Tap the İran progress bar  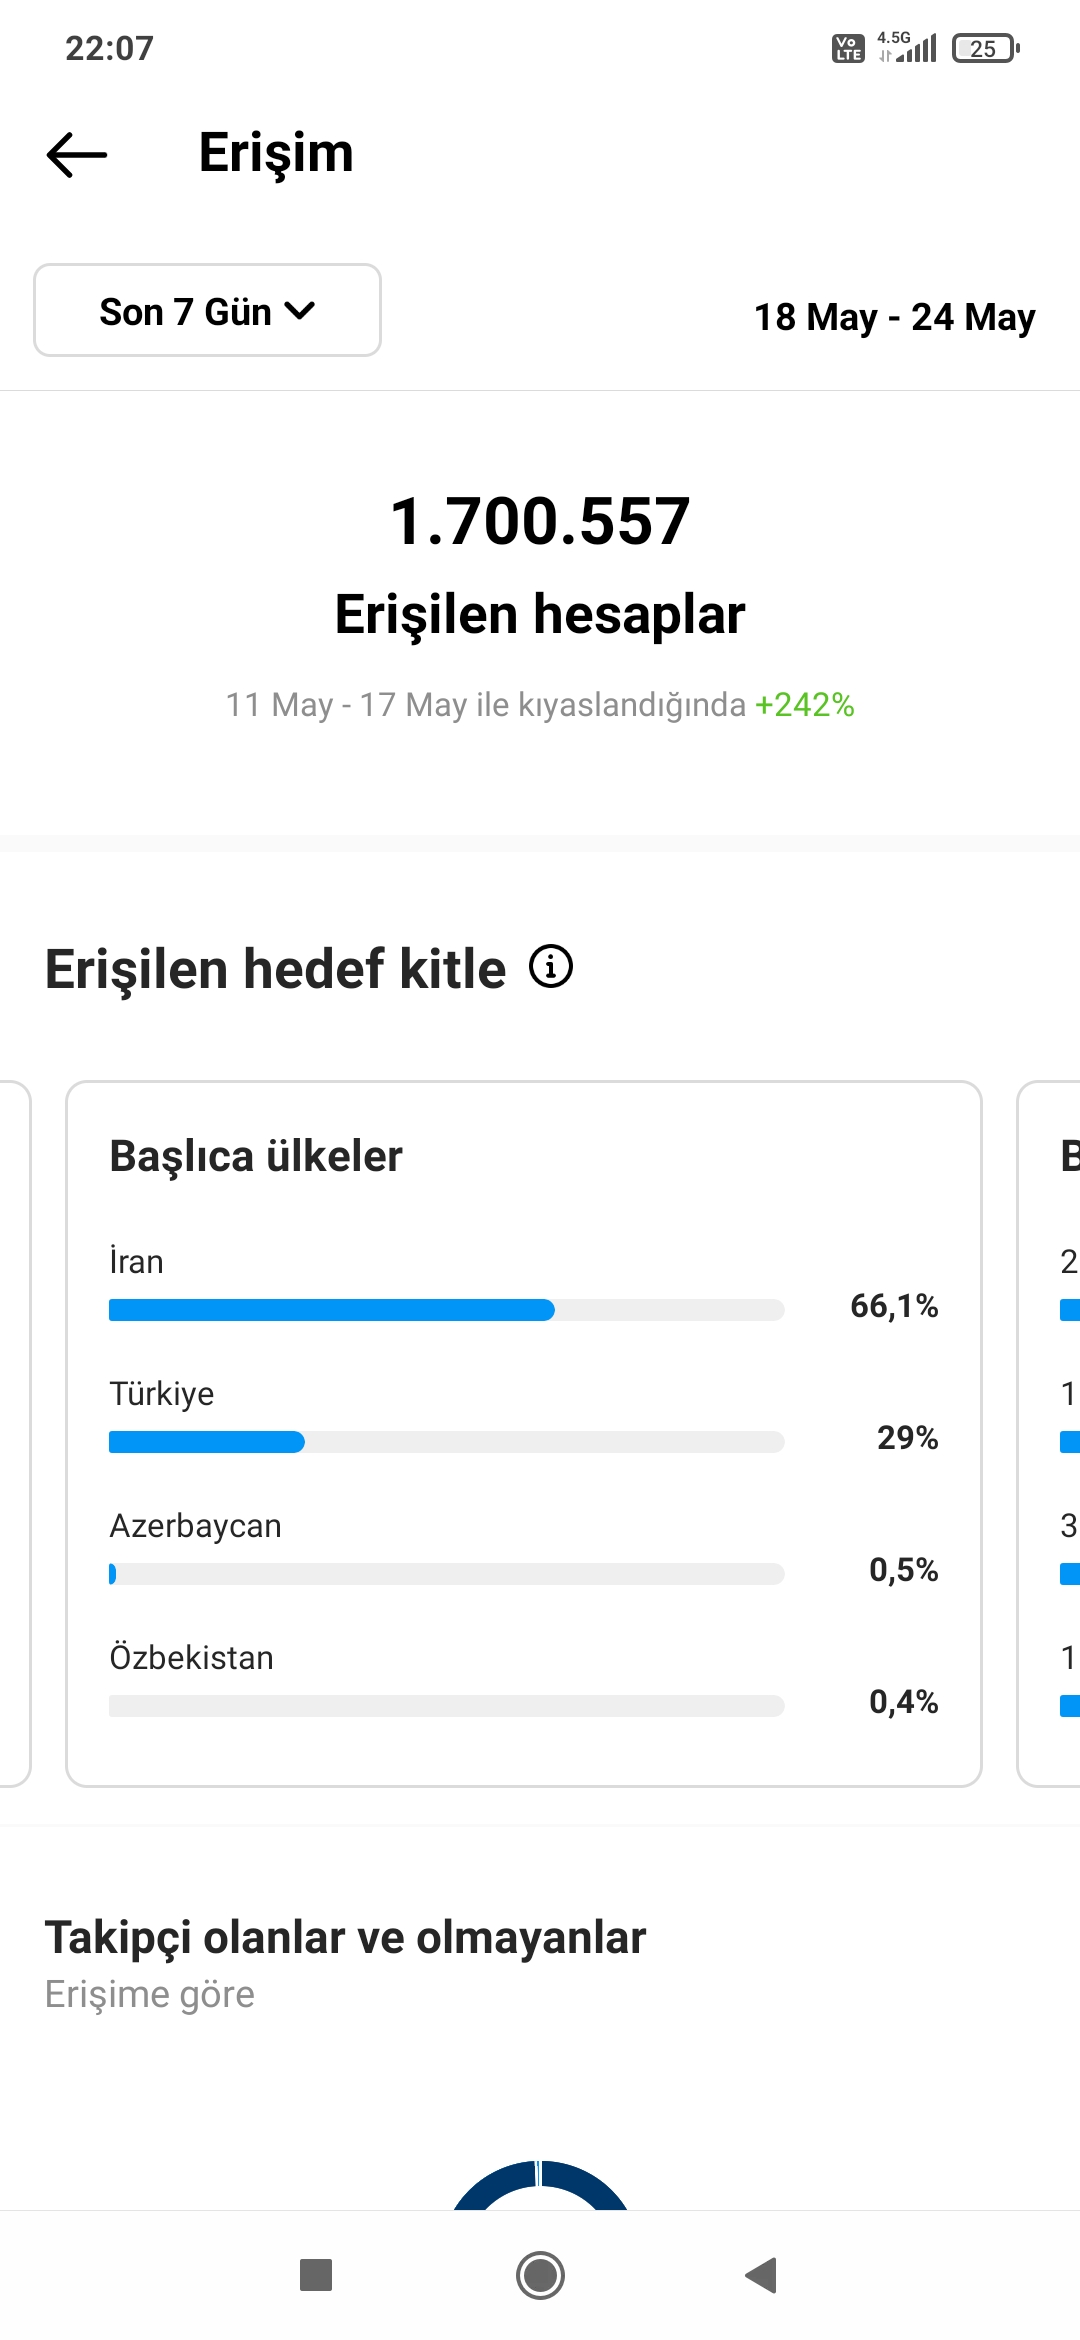(x=446, y=1310)
